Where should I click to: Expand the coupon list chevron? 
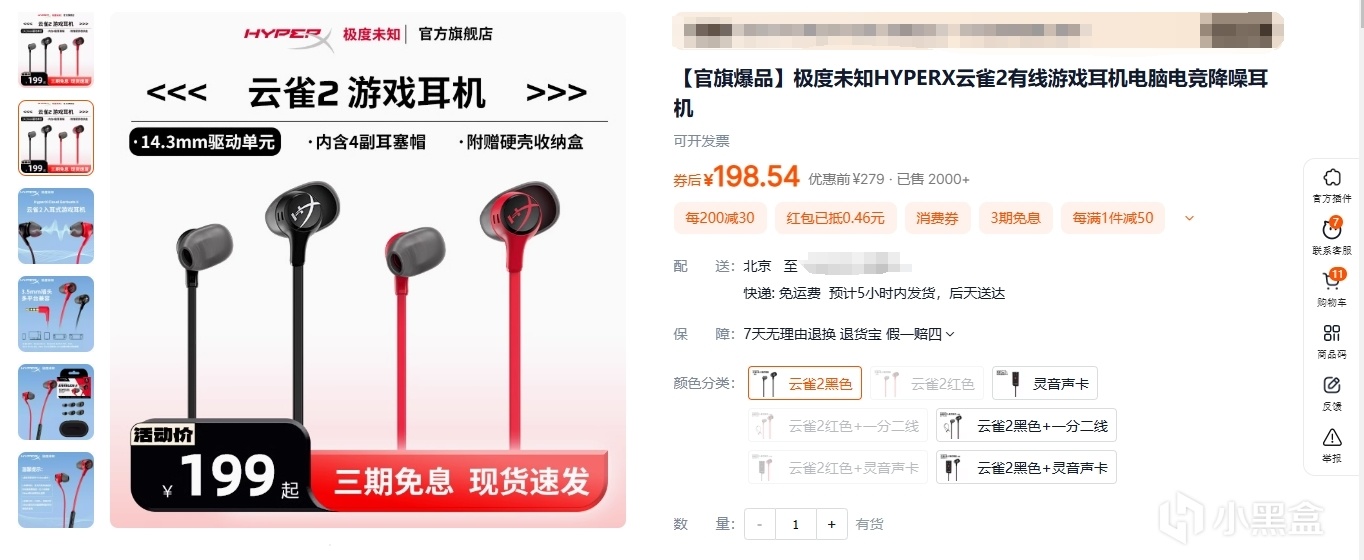tap(1189, 218)
